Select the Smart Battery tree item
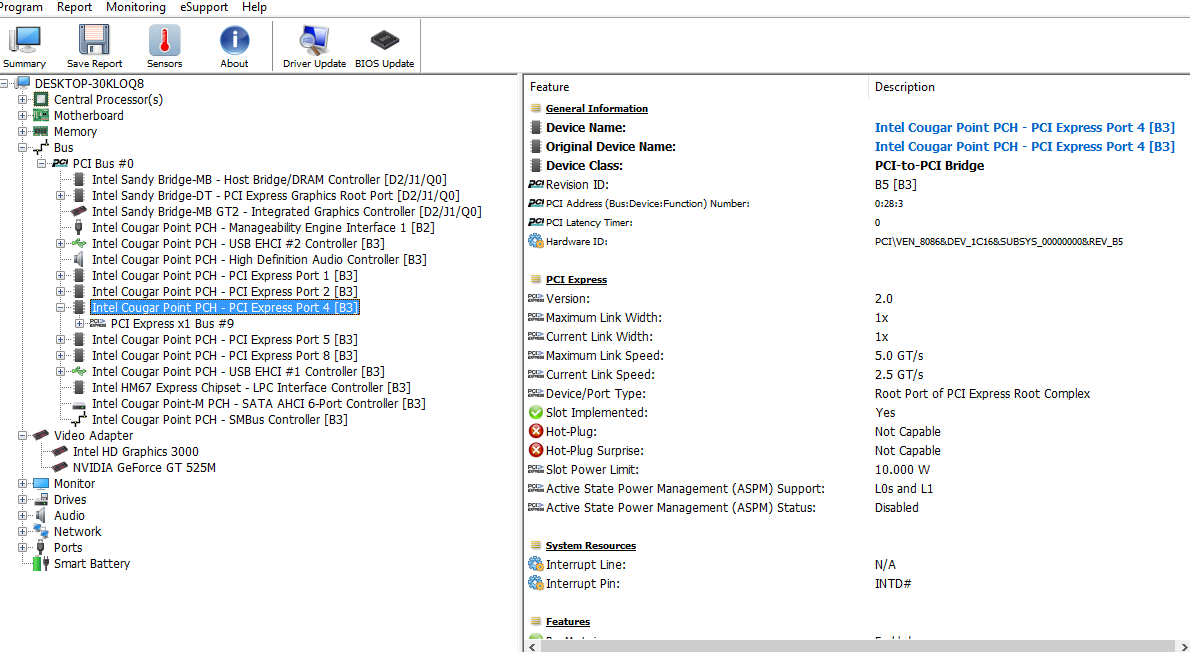This screenshot has height=652, width=1190. [x=92, y=563]
